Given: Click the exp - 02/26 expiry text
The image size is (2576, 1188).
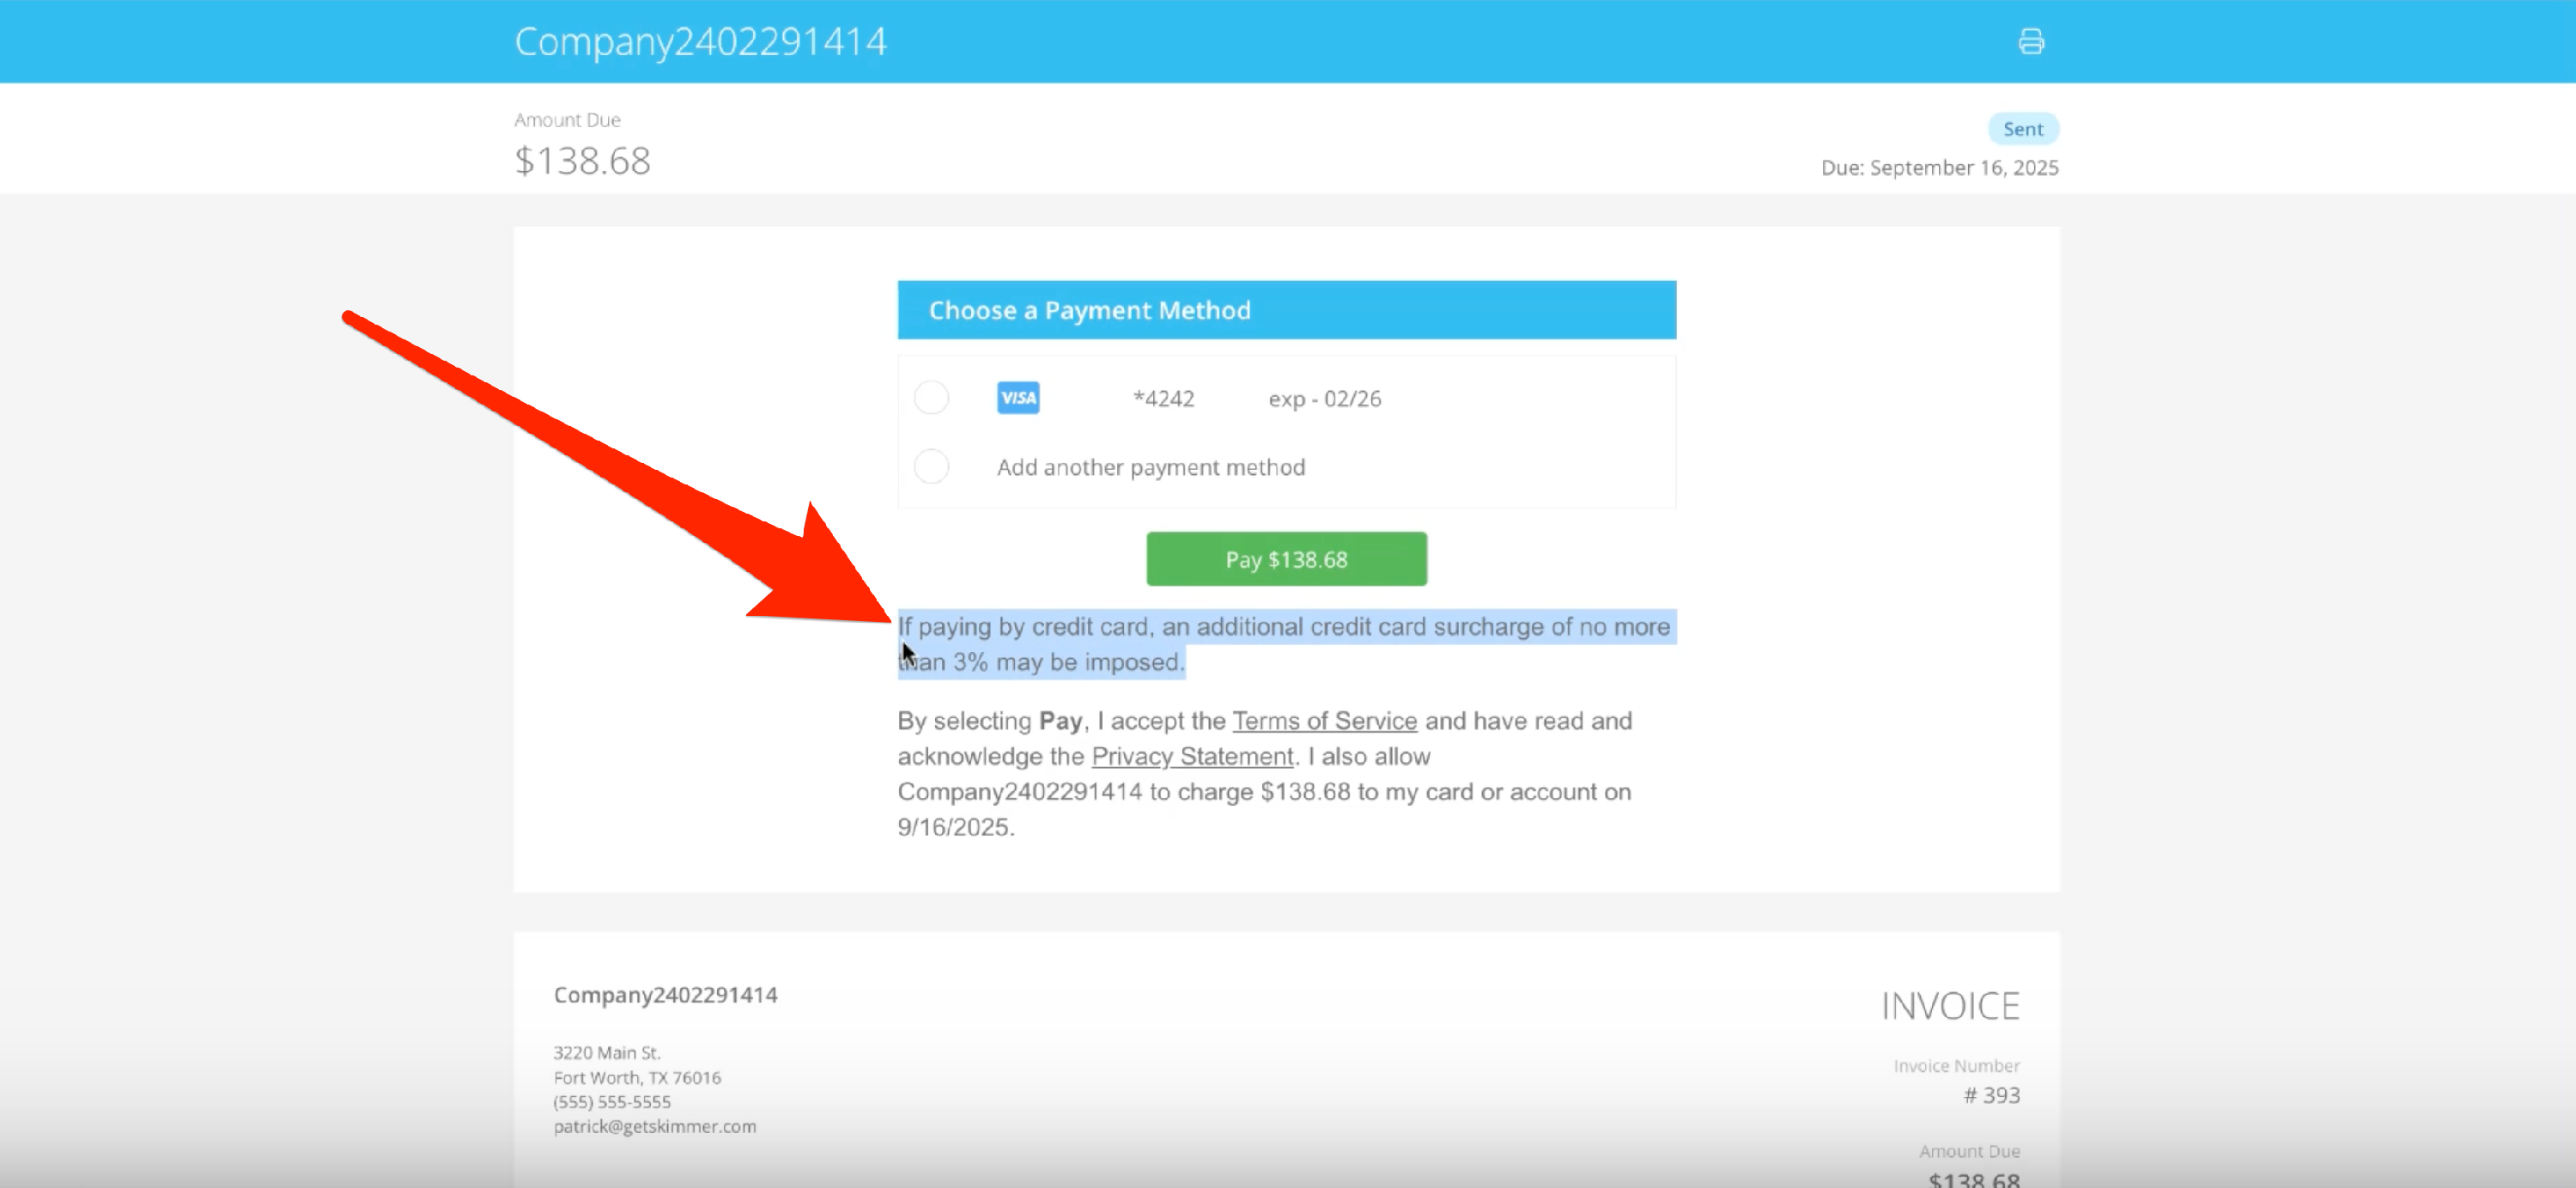Looking at the screenshot, I should [1324, 399].
